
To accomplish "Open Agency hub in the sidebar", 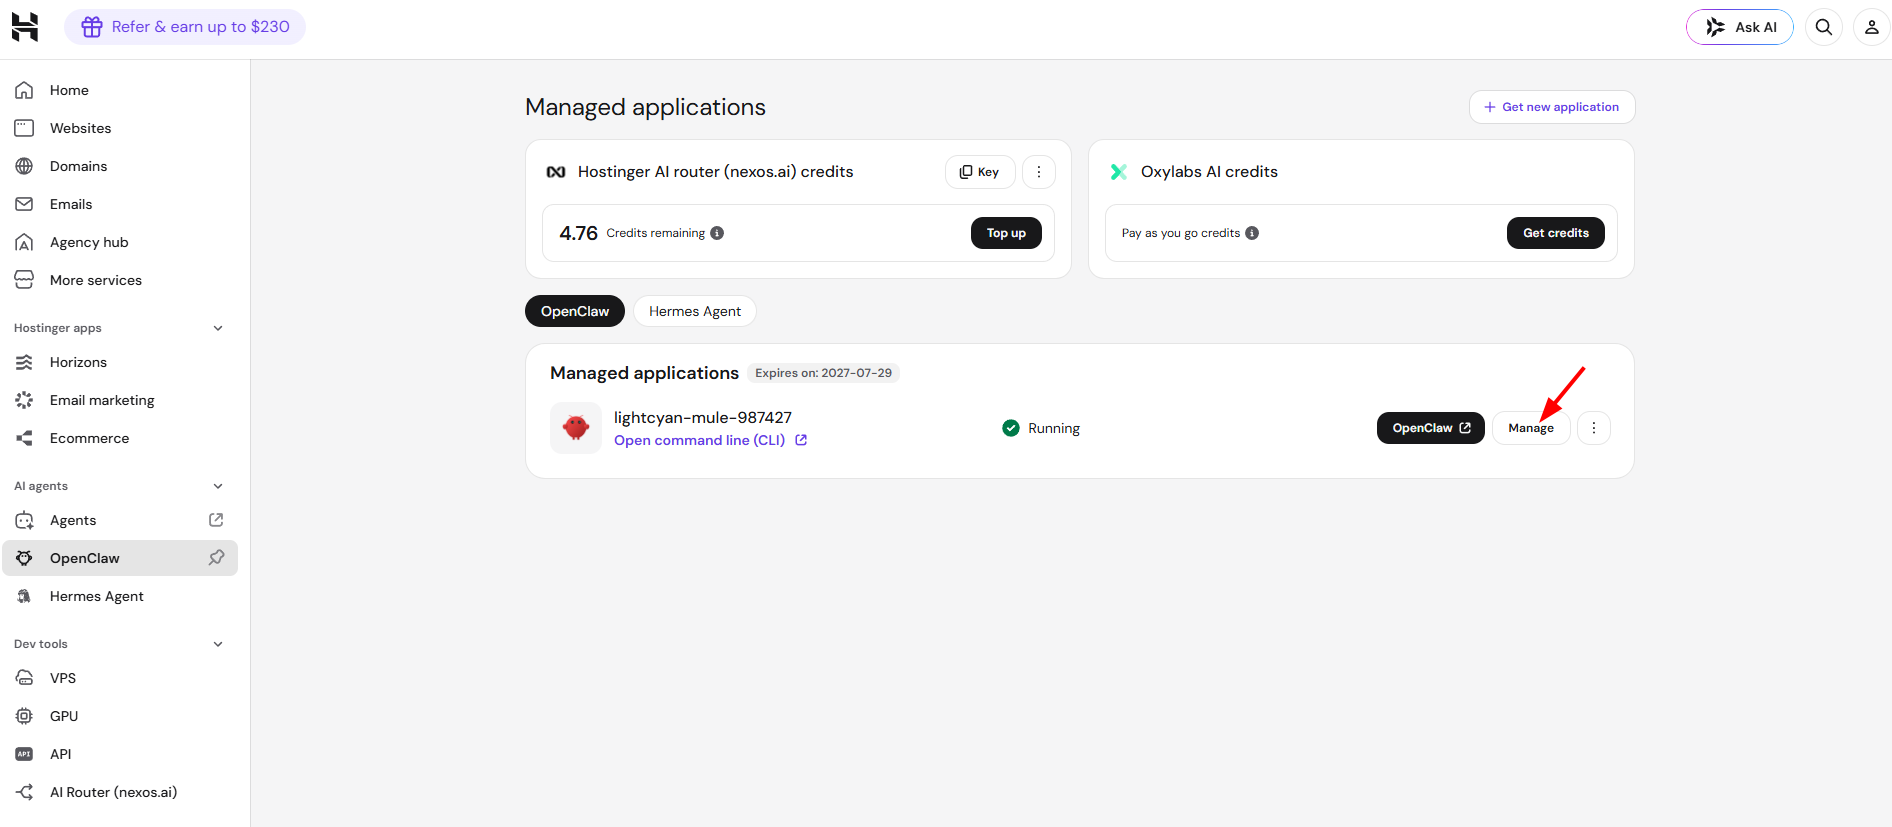I will [120, 242].
